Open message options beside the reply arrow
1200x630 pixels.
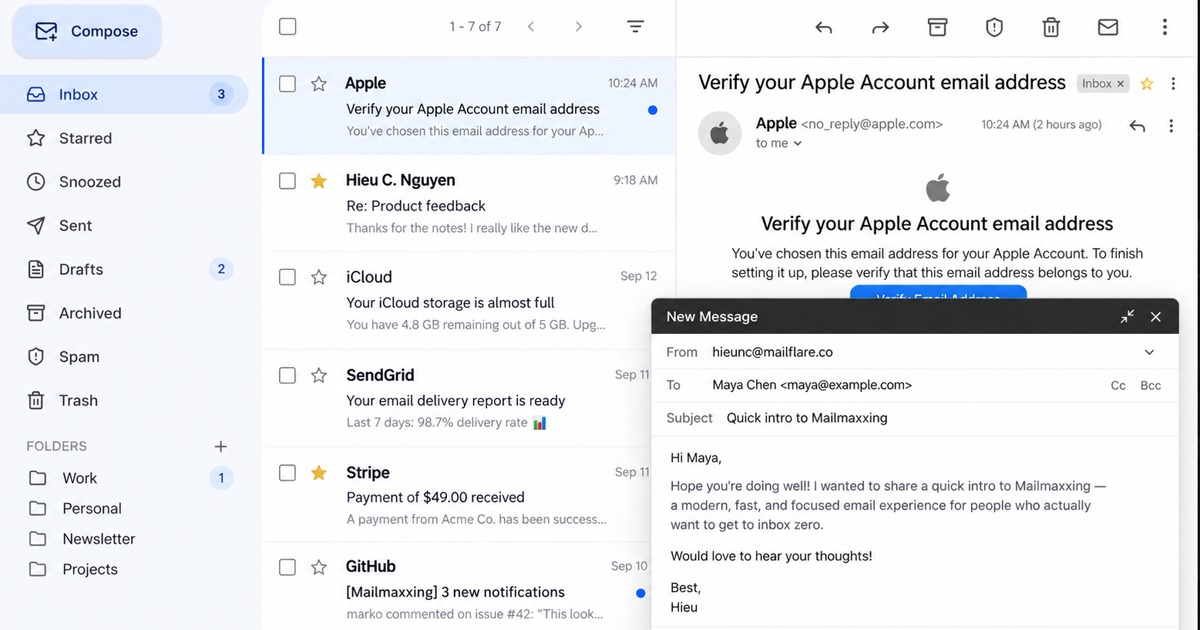1171,126
